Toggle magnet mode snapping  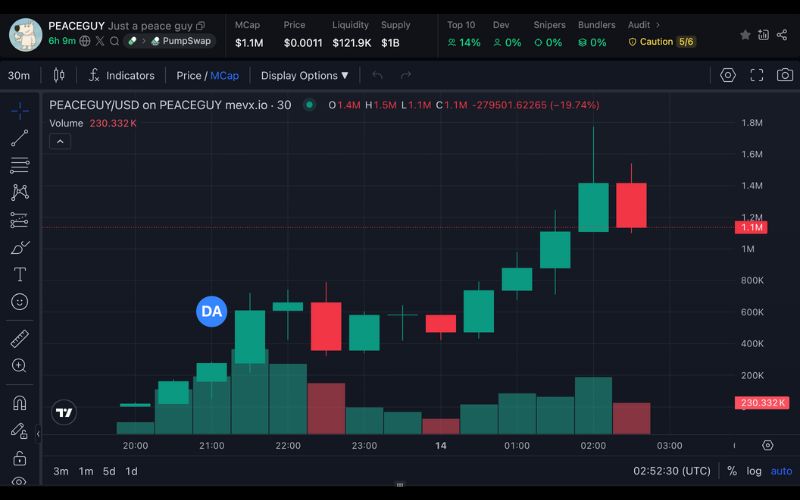20,403
